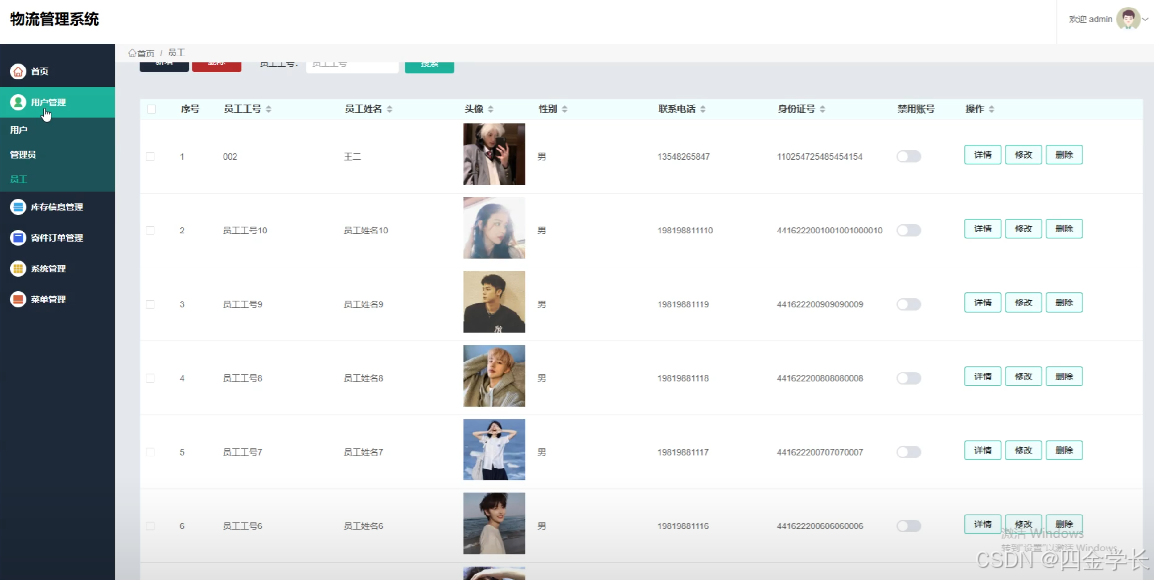Open avatar thumbnail of 员工姓名7
The width and height of the screenshot is (1154, 580).
[x=494, y=450]
